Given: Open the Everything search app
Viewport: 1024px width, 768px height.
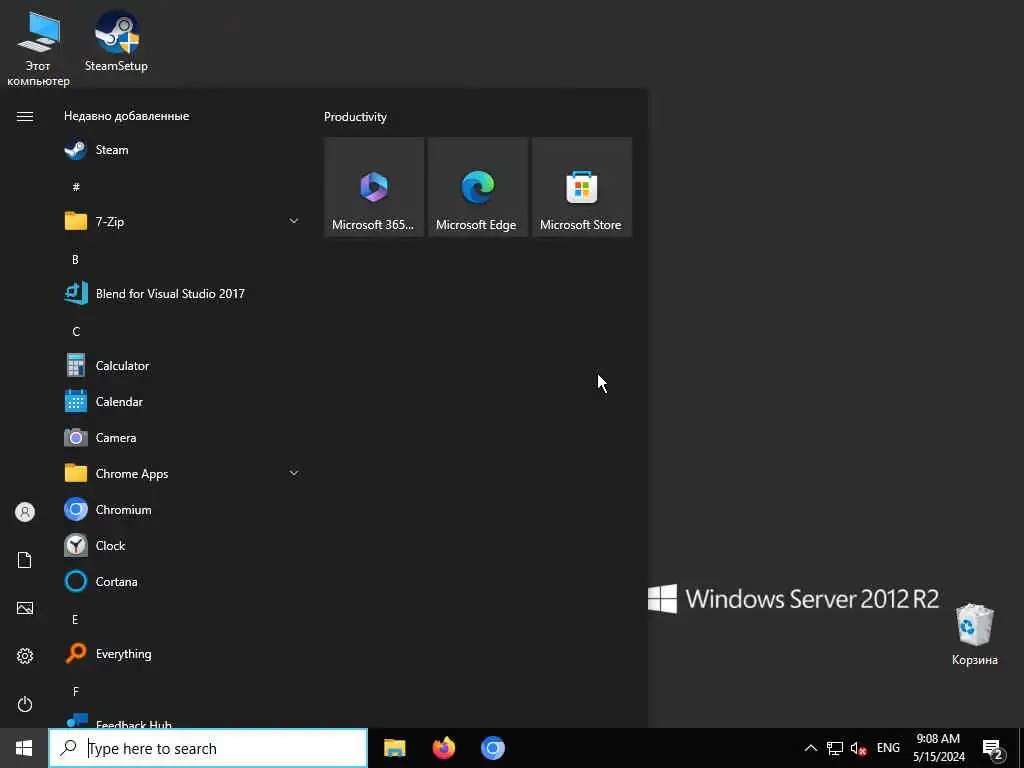Looking at the screenshot, I should pos(182,654).
